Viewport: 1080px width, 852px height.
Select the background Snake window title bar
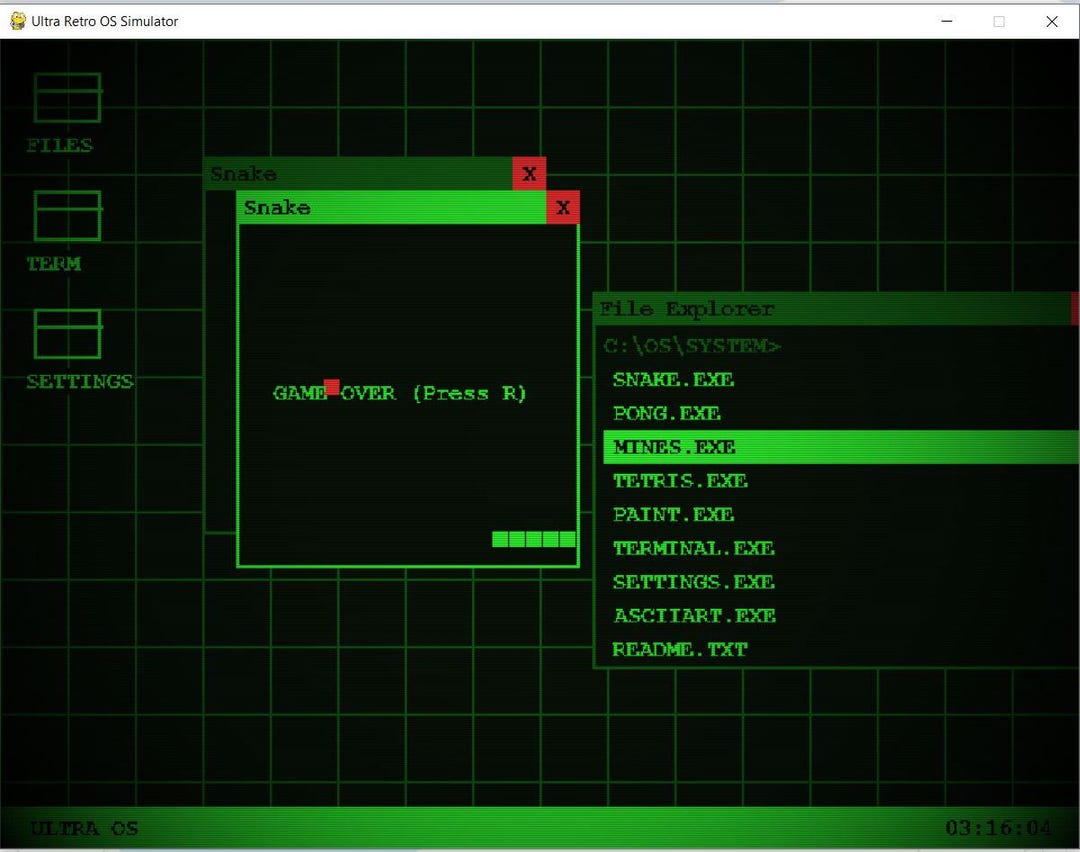[x=358, y=174]
